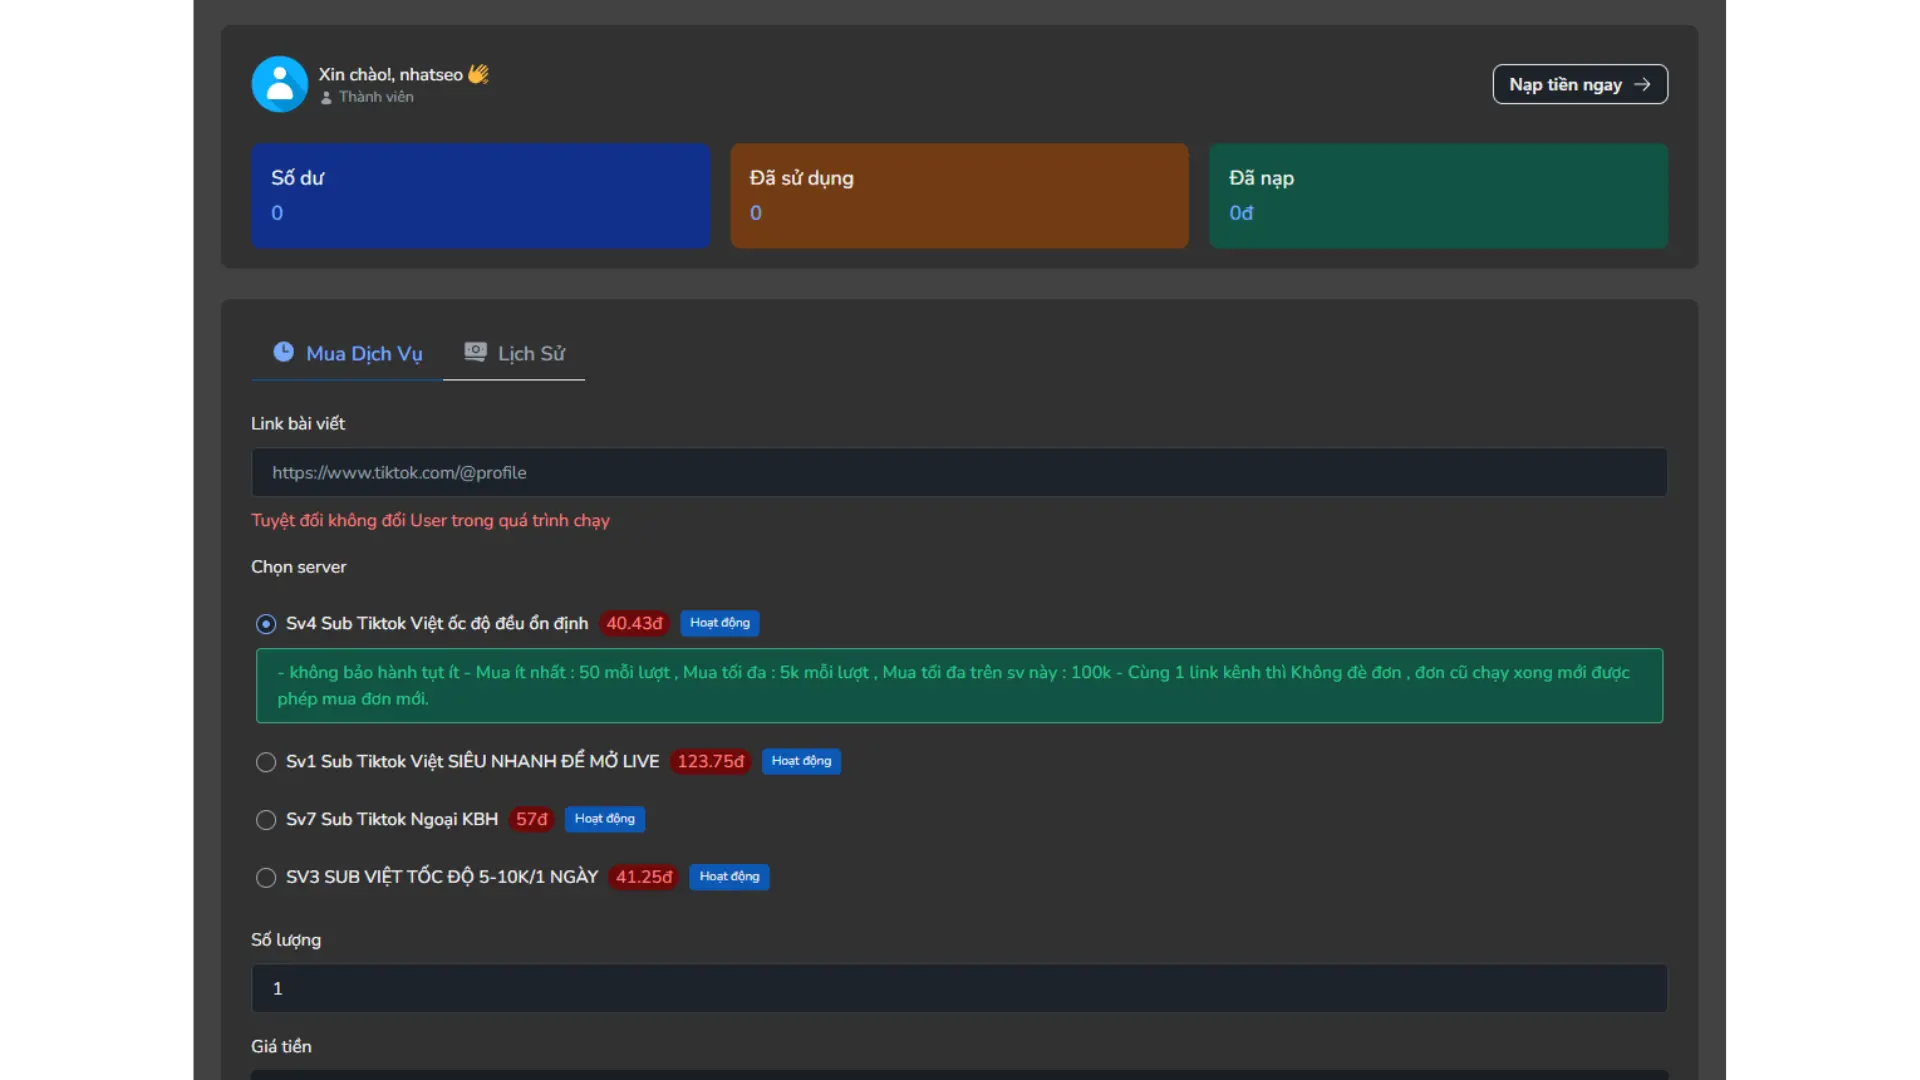Click Hoạt động badge on Sv7 row

pos(605,819)
